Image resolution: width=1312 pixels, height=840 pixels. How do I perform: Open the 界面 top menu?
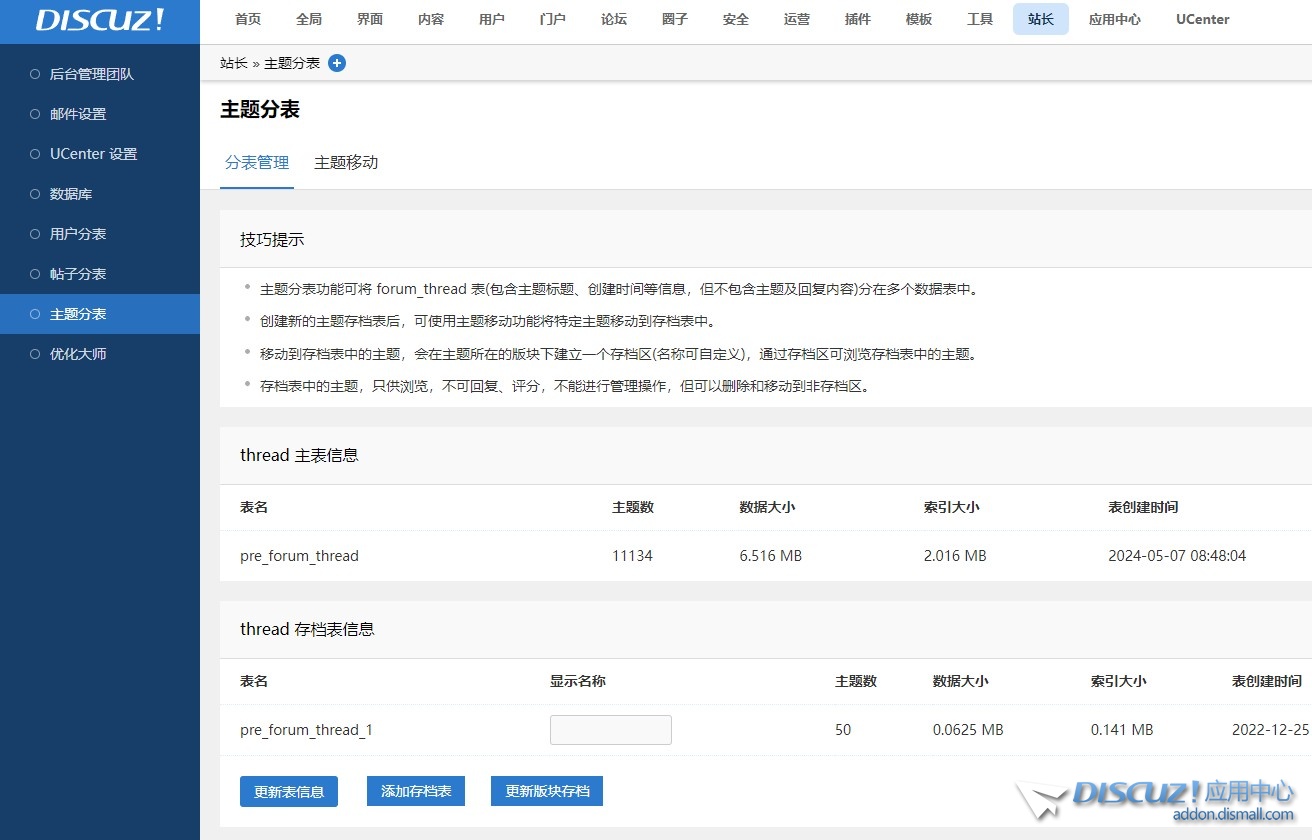[x=370, y=19]
